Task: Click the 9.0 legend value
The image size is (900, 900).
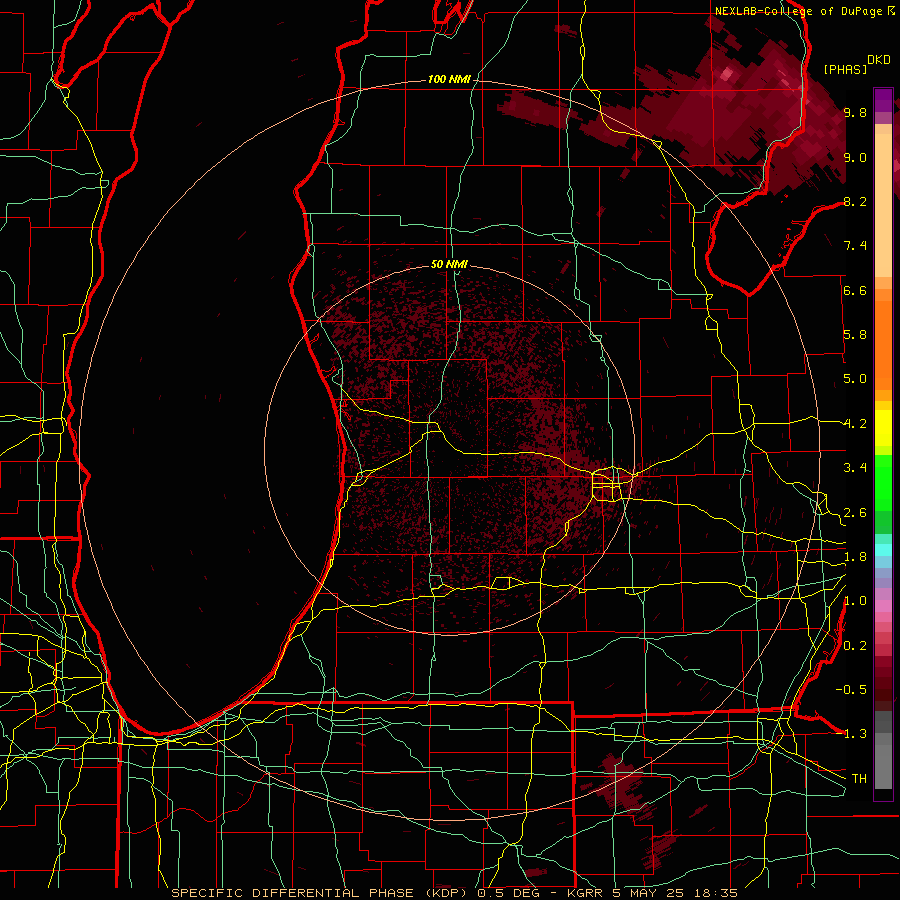Action: (855, 157)
